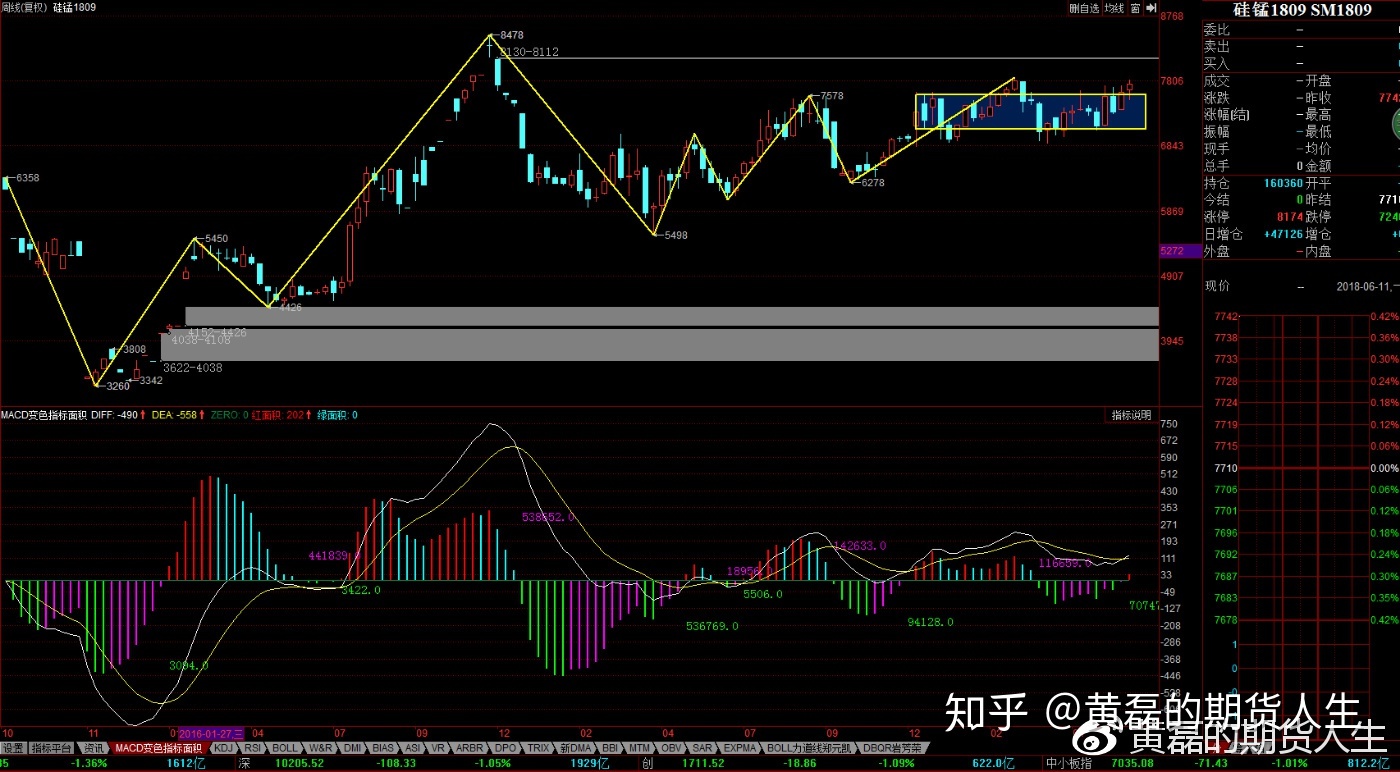Click the 中小板指 label in status bar
The image size is (1400, 772).
(x=1069, y=764)
